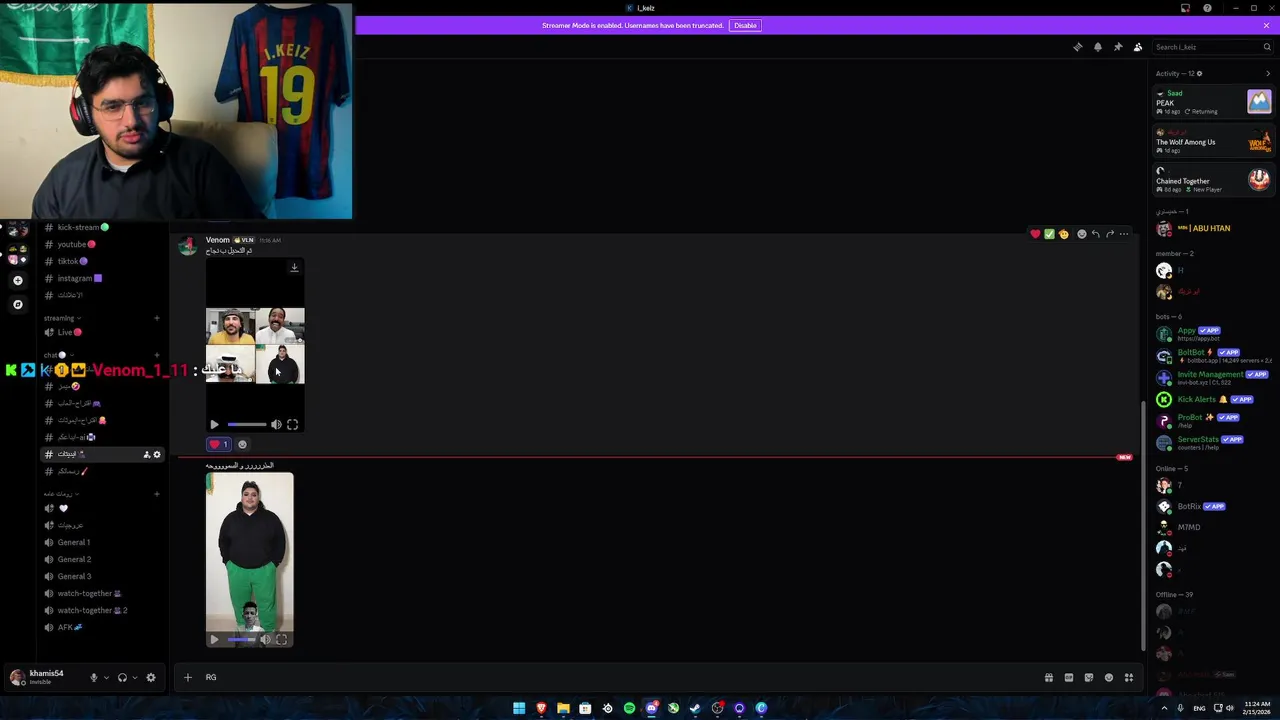The height and width of the screenshot is (720, 1280).
Task: Reply to Venom's message
Action: tap(1095, 234)
